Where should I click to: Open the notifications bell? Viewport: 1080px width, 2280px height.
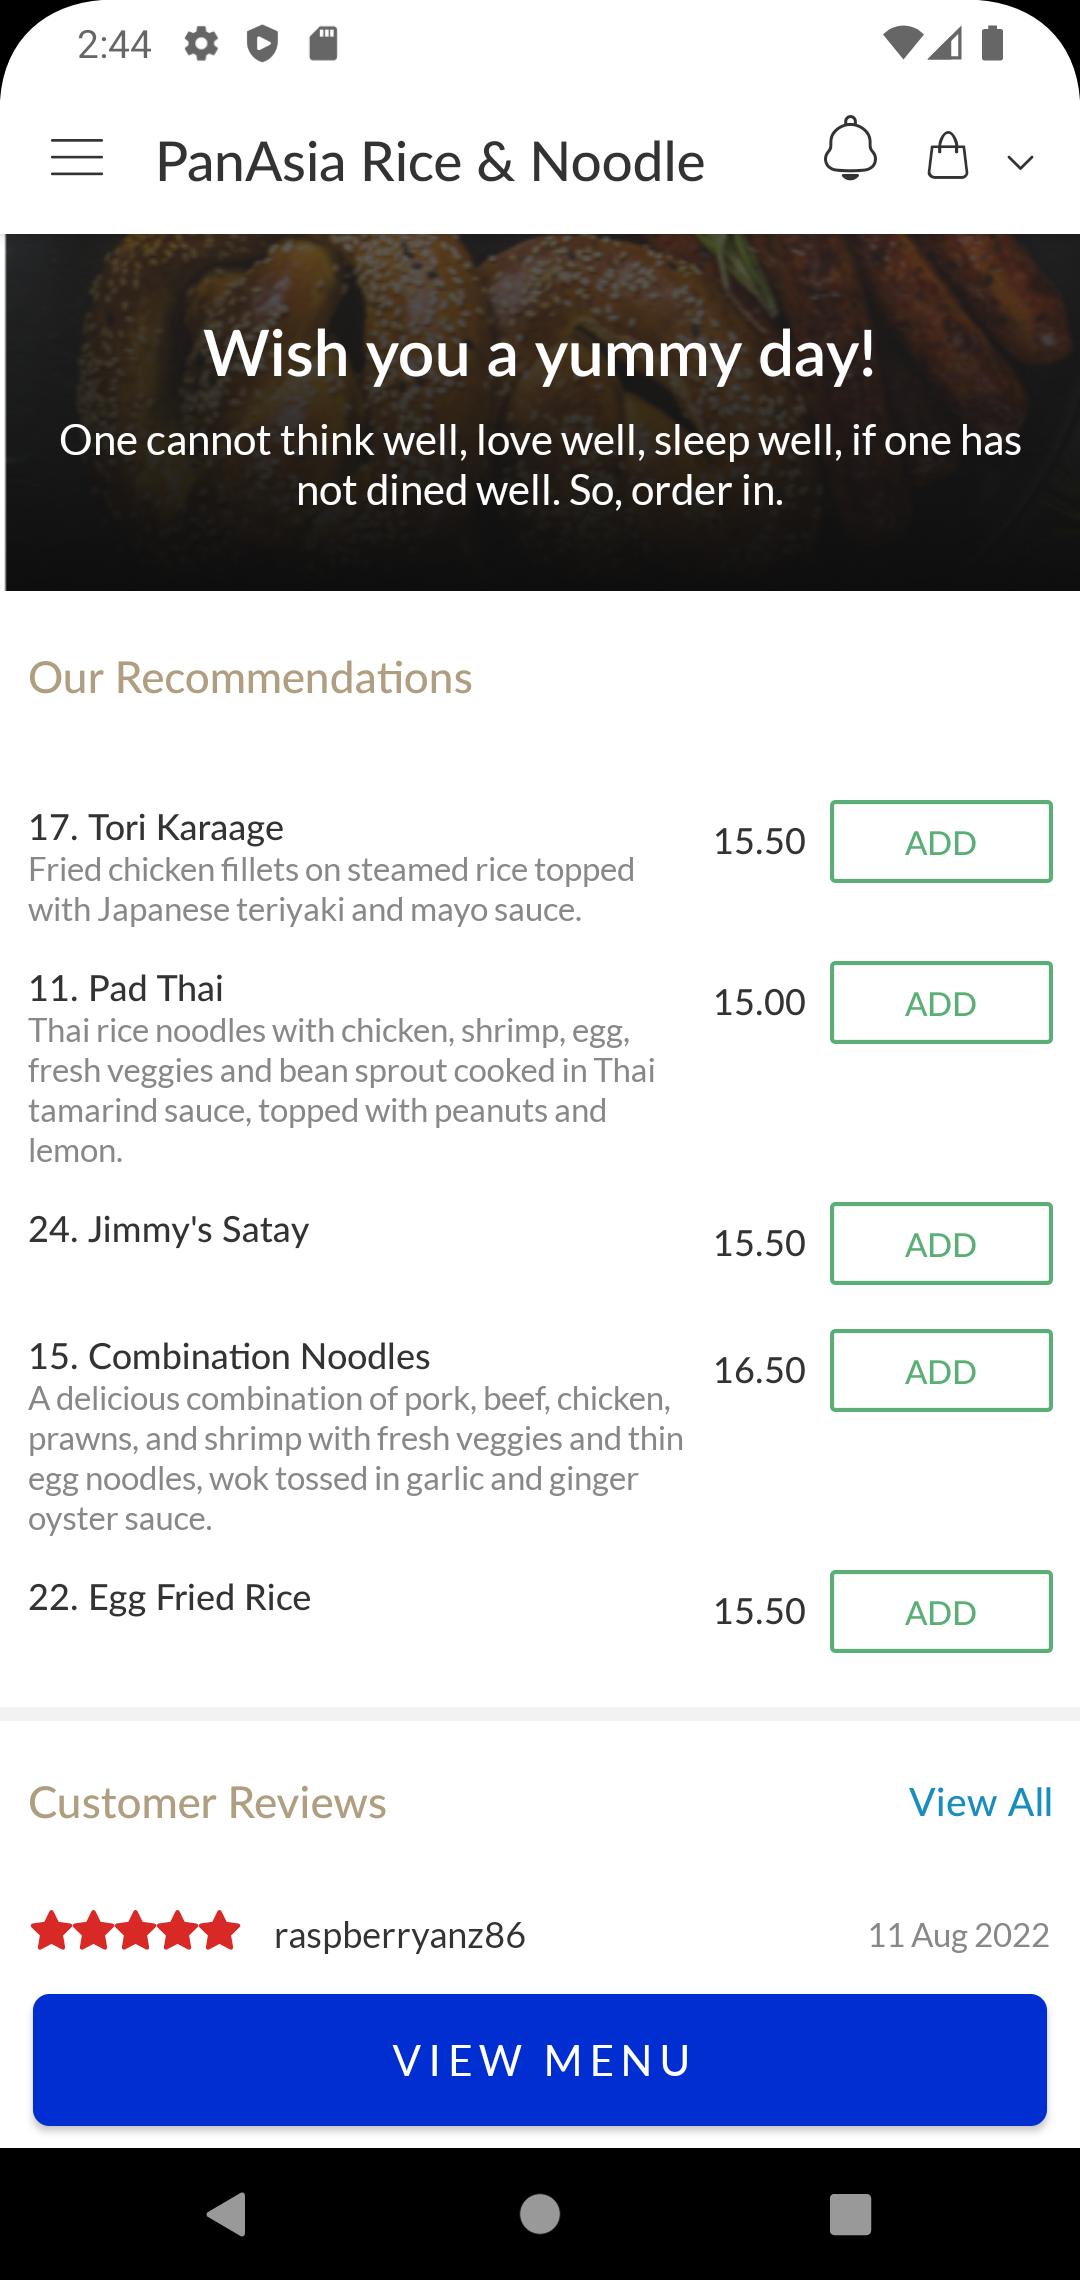tap(850, 150)
